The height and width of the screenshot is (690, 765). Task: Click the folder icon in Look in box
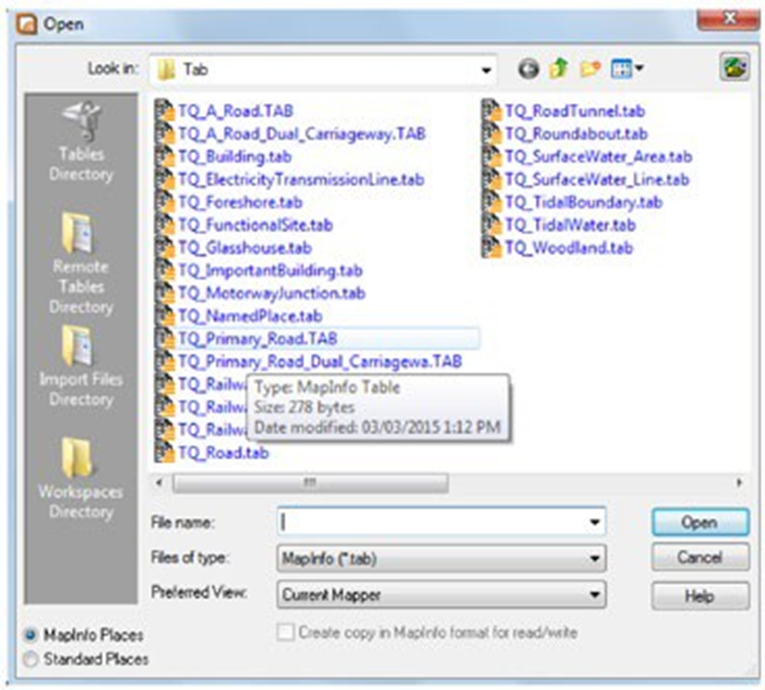pyautogui.click(x=167, y=70)
